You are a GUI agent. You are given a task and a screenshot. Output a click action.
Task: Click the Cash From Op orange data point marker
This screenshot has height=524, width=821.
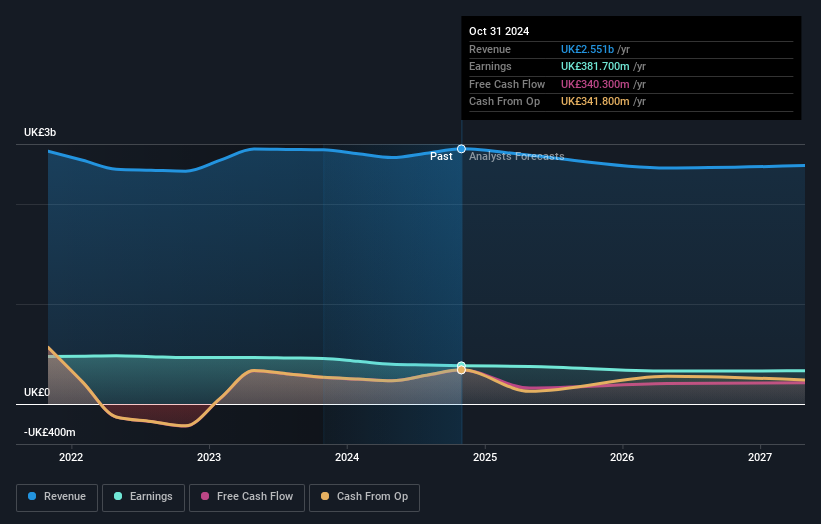click(461, 370)
